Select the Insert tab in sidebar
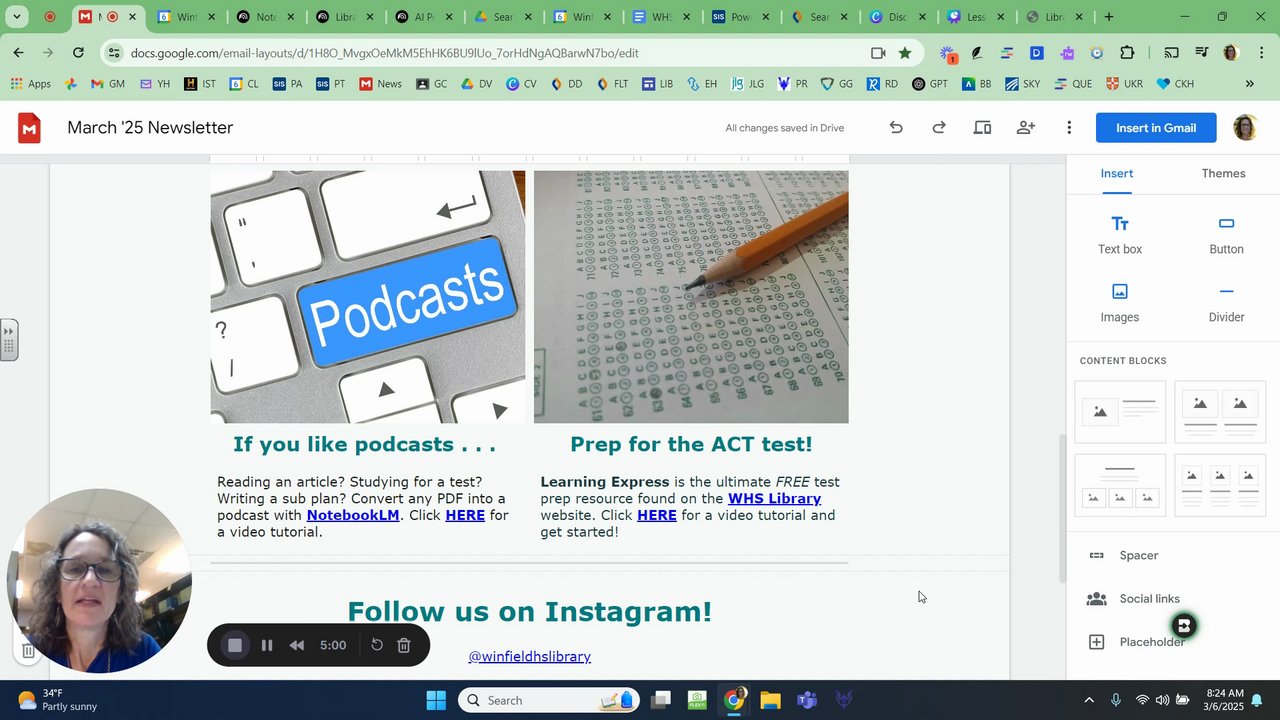Image resolution: width=1280 pixels, height=720 pixels. [1117, 173]
